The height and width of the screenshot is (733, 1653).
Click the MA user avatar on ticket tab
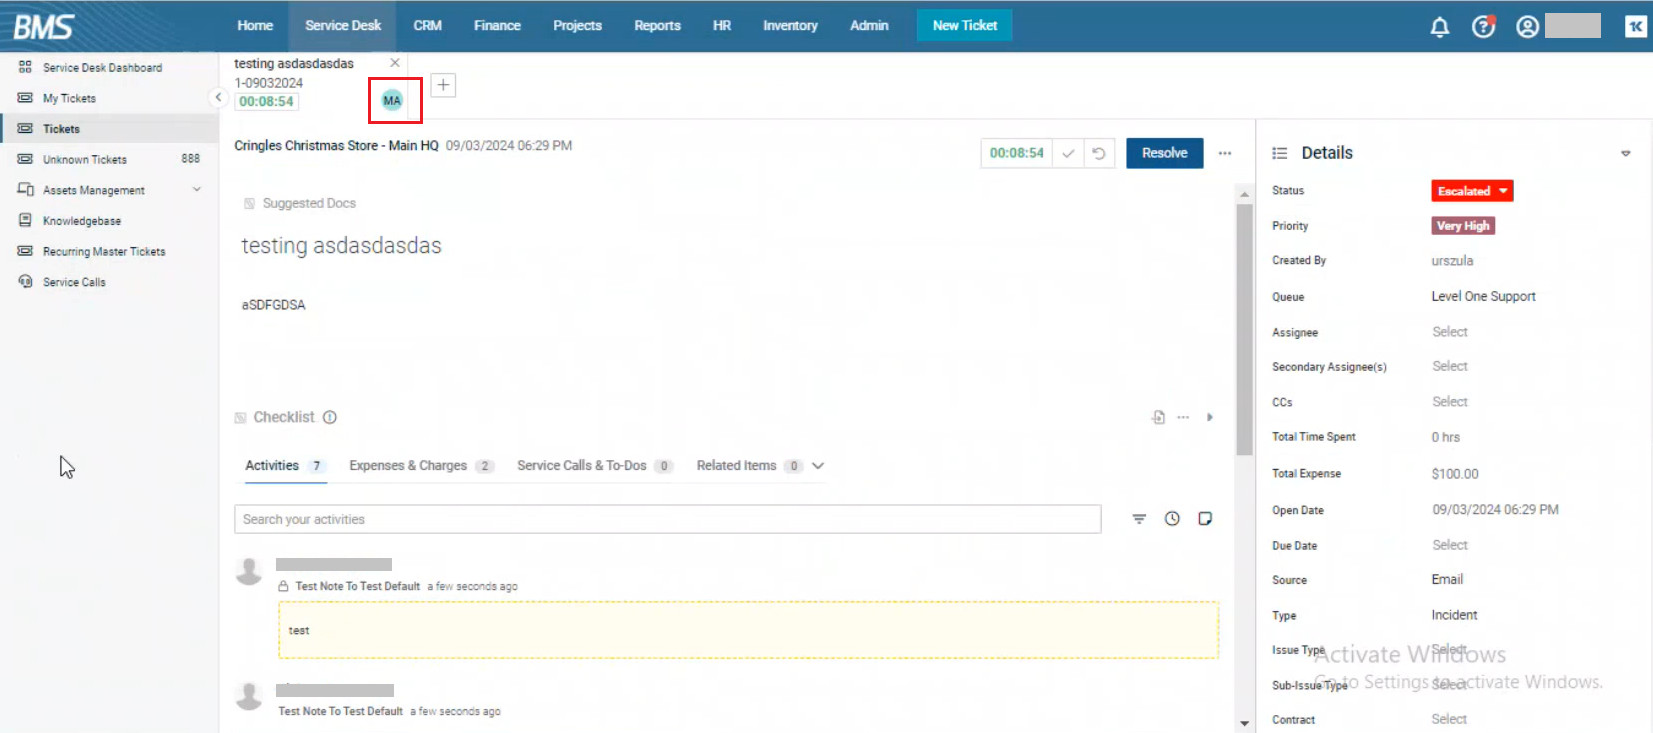pyautogui.click(x=392, y=100)
